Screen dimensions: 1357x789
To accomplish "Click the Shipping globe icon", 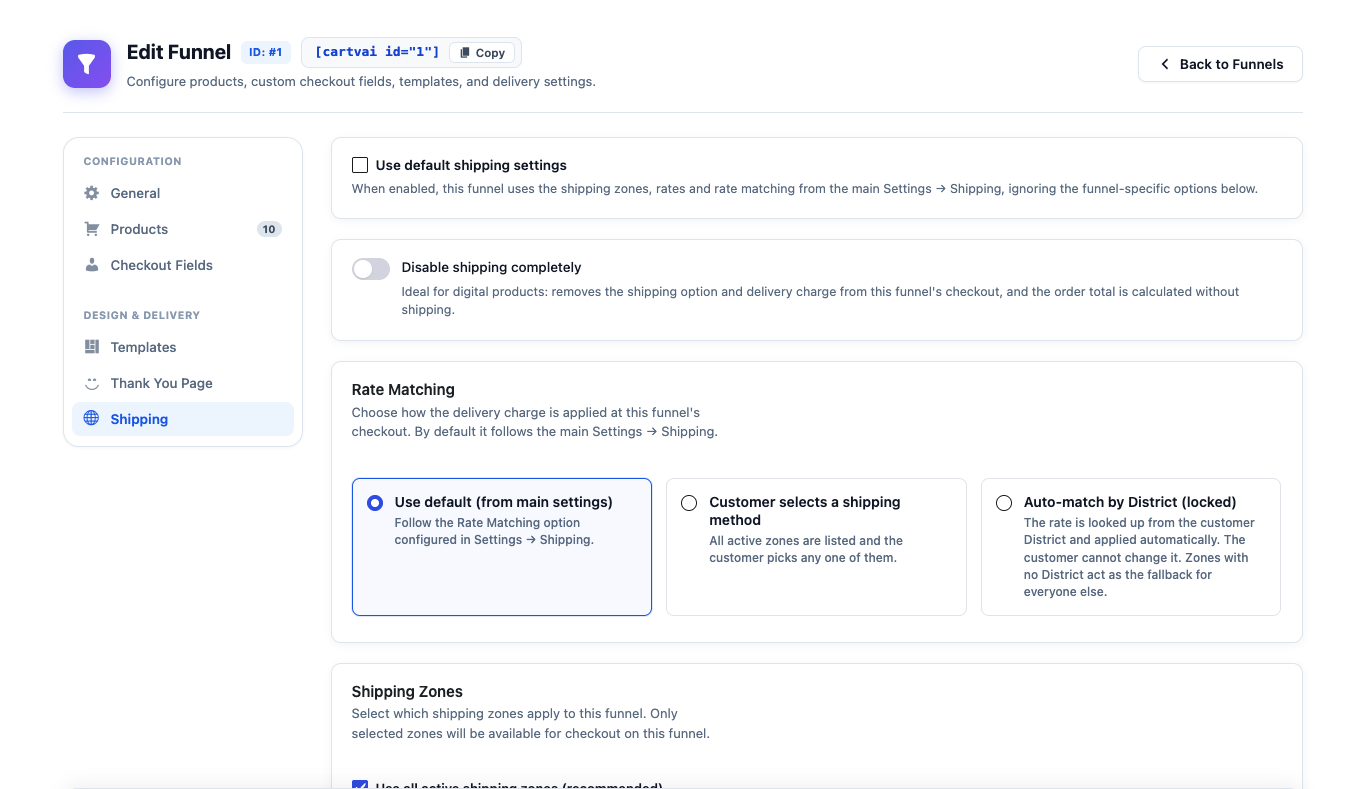I will click(91, 418).
